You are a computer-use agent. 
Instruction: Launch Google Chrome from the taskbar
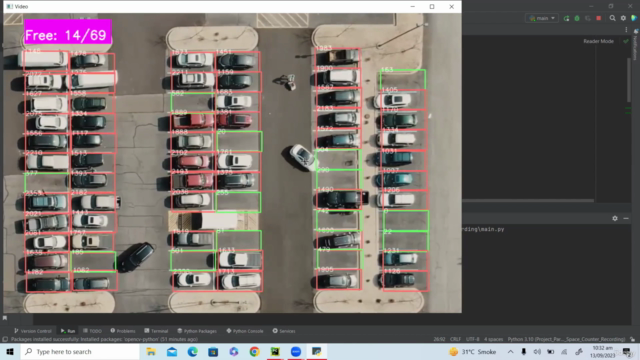(x=255, y=351)
